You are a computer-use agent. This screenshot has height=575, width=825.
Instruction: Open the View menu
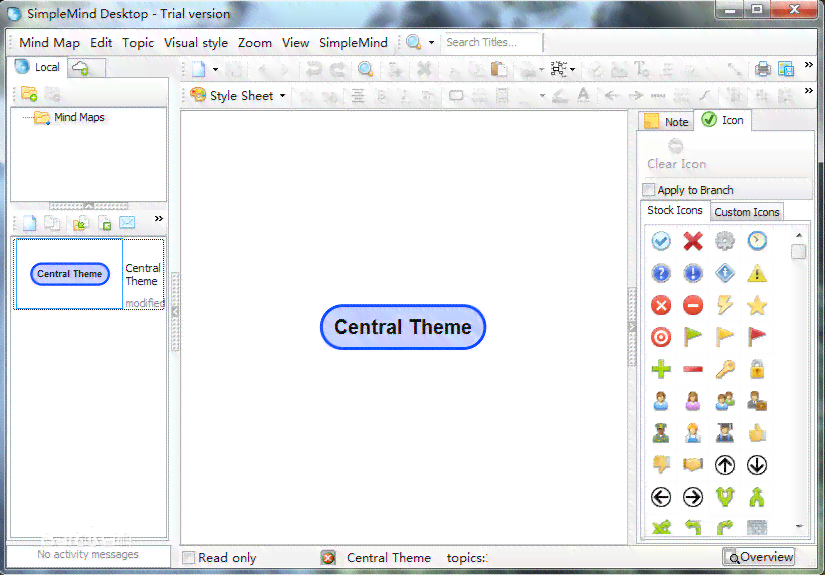(295, 43)
